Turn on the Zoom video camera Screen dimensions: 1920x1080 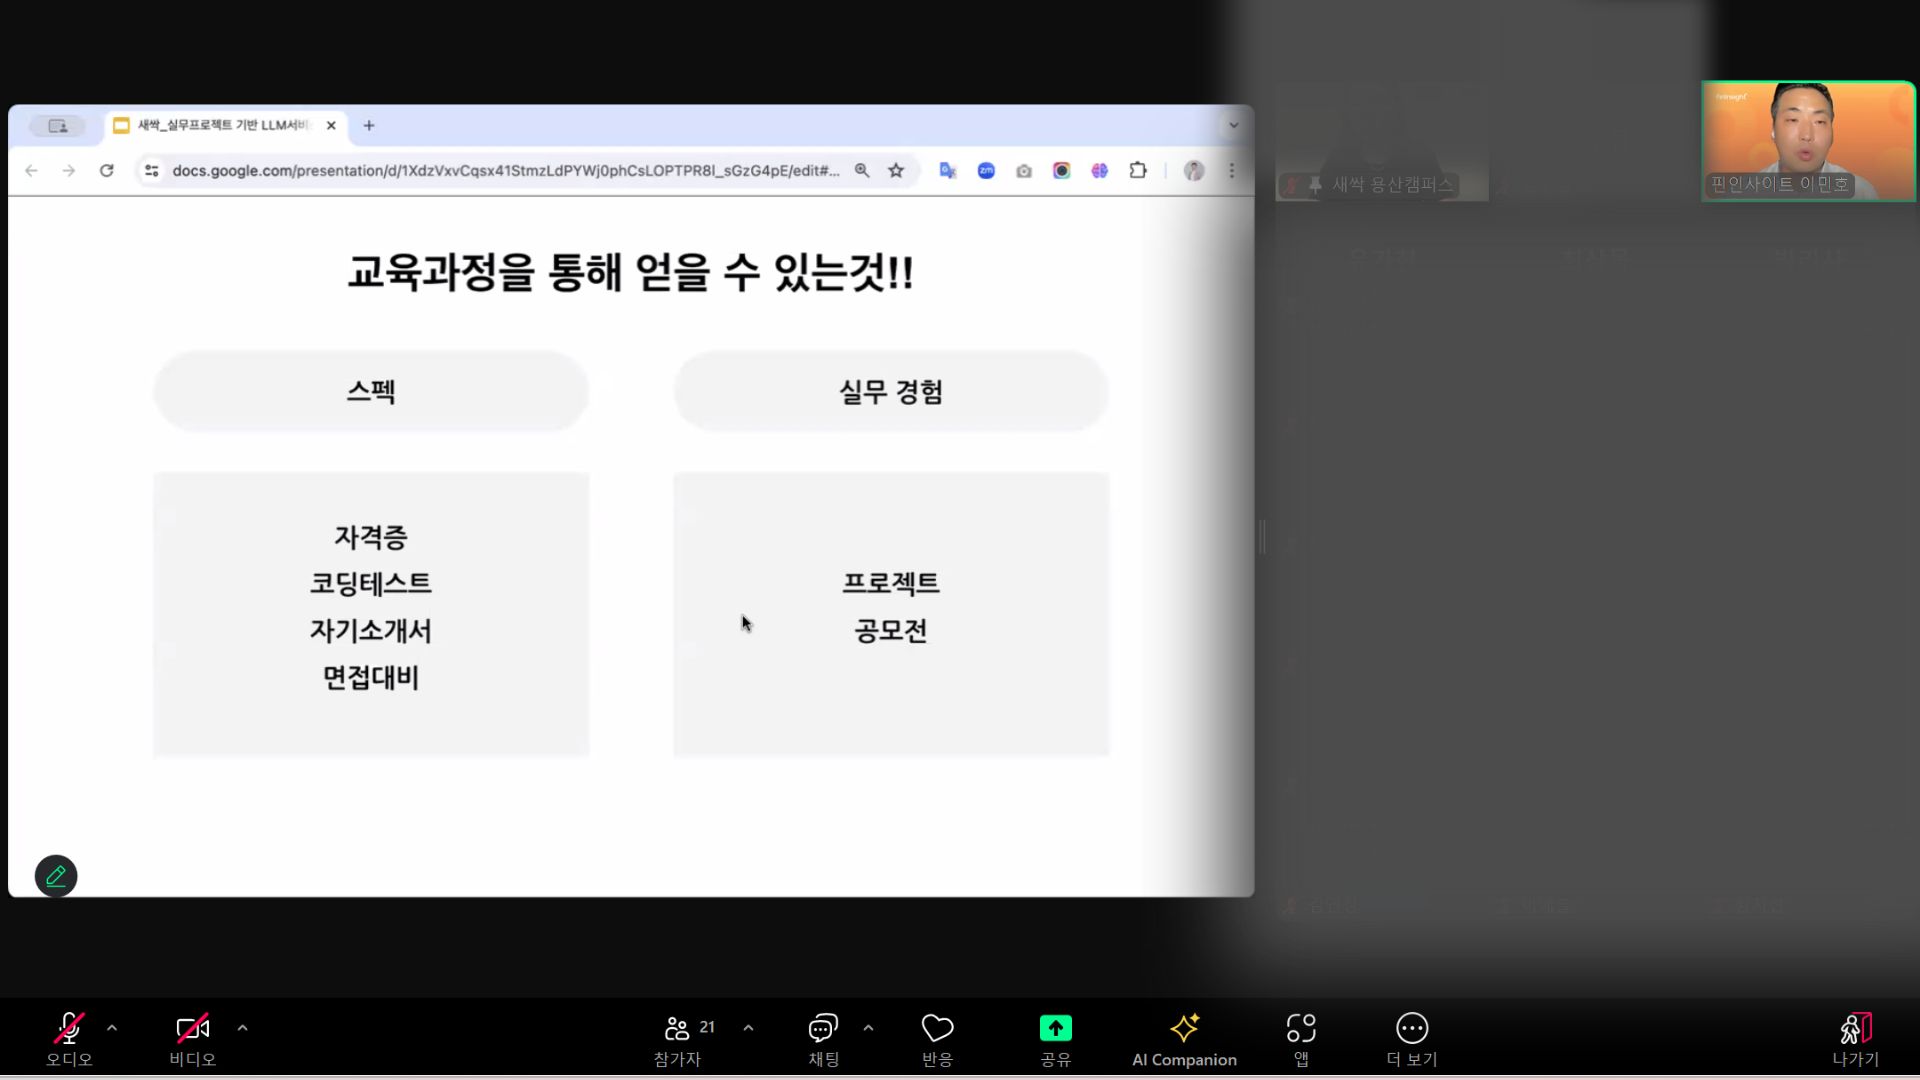point(192,1038)
